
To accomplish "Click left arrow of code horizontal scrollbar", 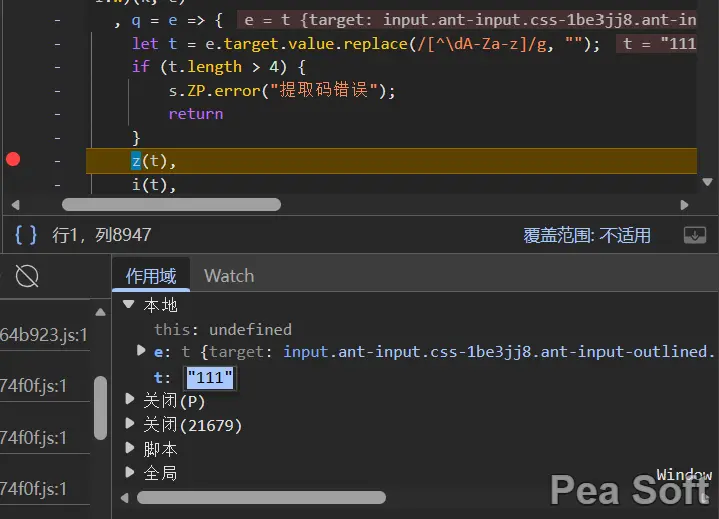I will [16, 205].
